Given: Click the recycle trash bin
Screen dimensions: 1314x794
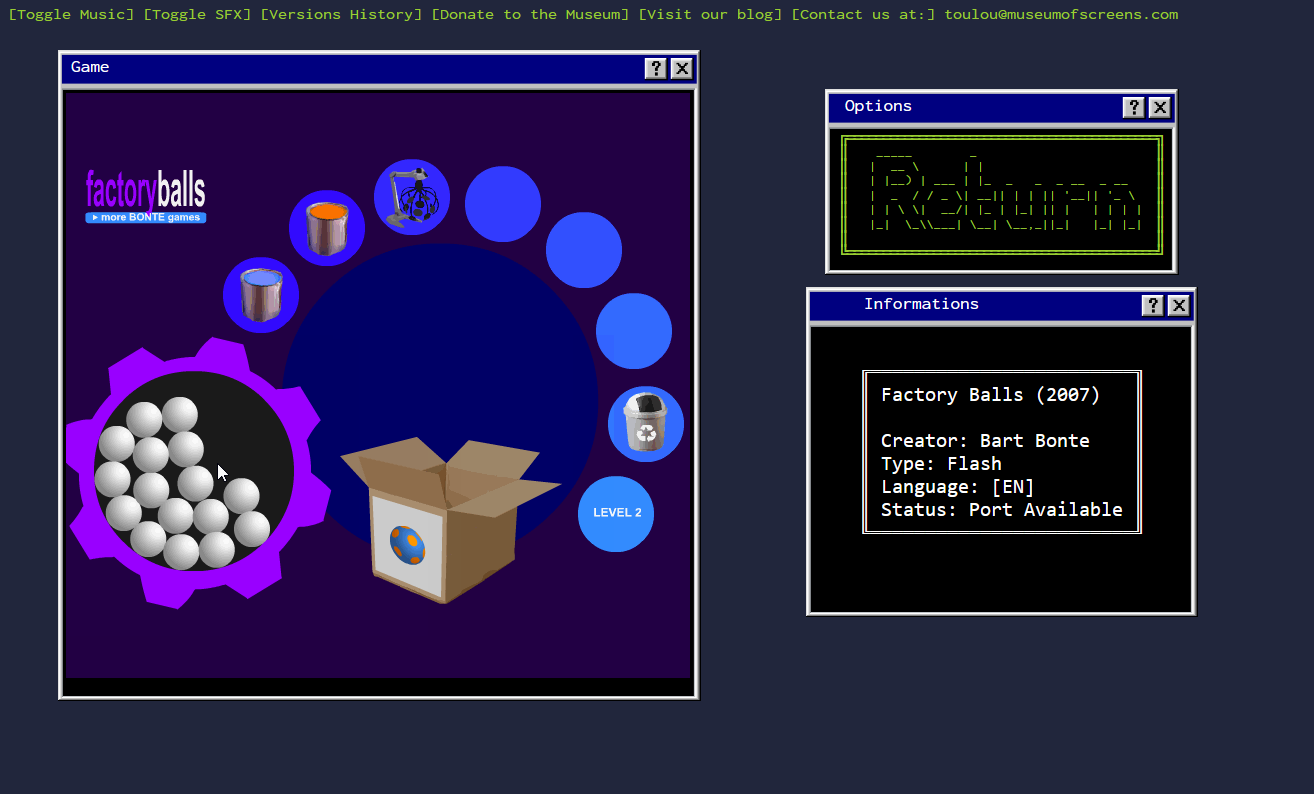Looking at the screenshot, I should 646,424.
